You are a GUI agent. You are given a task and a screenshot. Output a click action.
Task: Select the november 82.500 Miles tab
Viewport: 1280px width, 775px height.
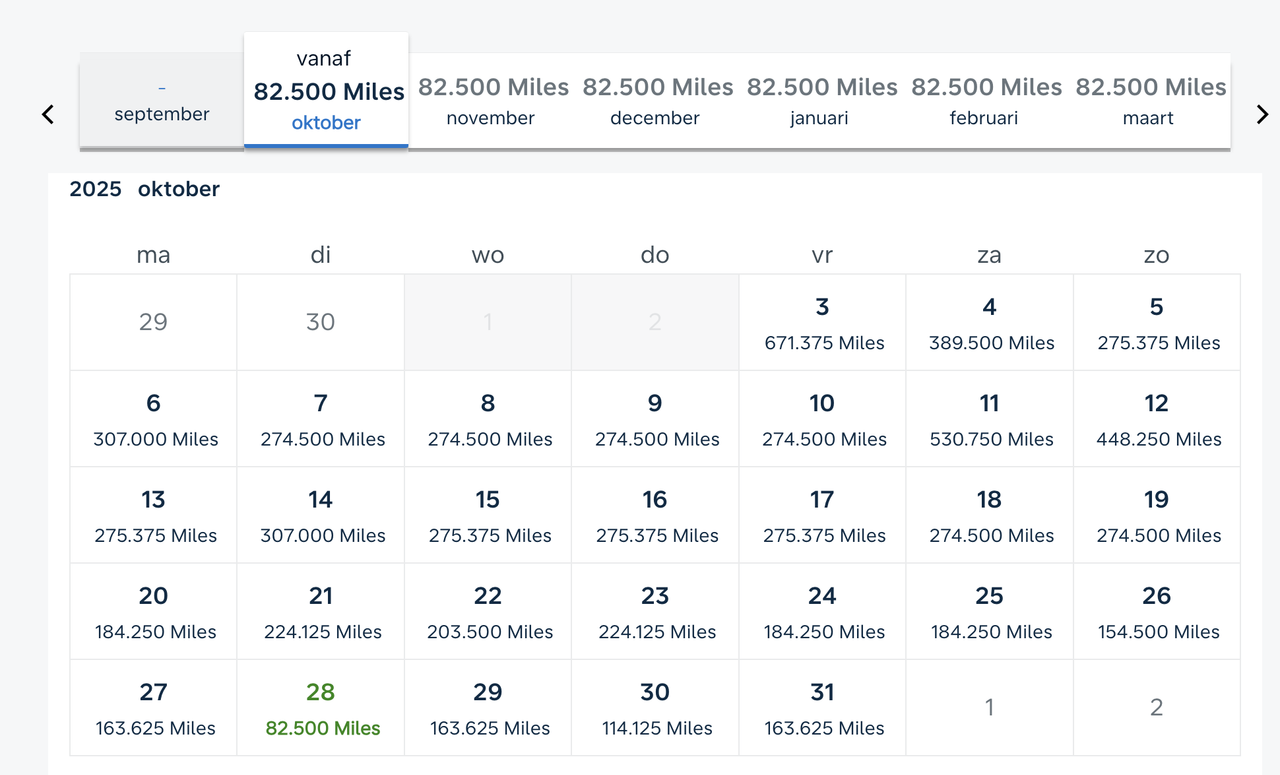point(491,101)
